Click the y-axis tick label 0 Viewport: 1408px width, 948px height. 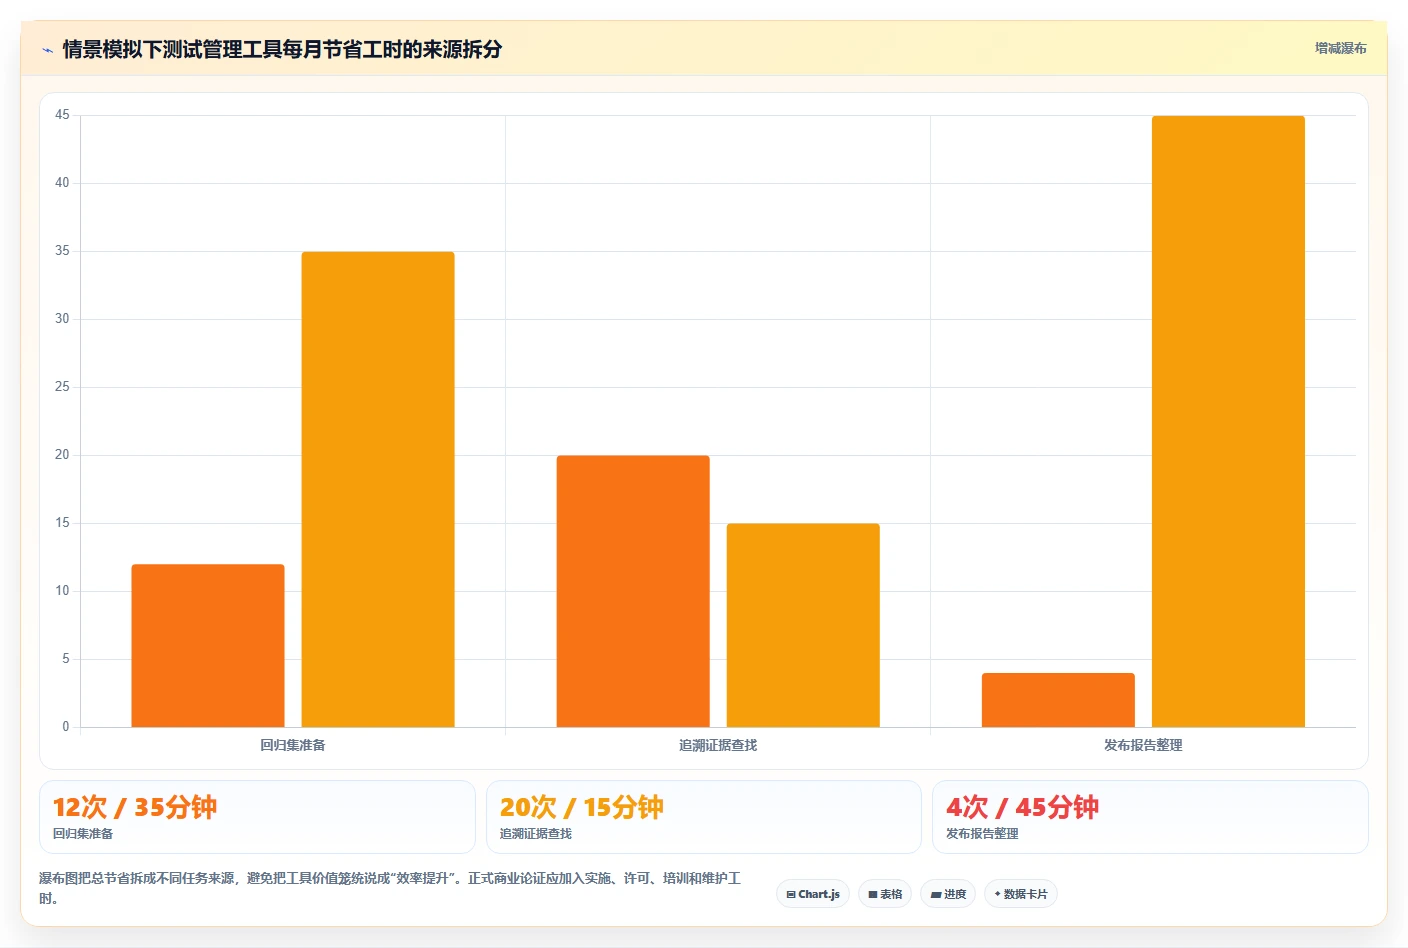[x=66, y=727]
